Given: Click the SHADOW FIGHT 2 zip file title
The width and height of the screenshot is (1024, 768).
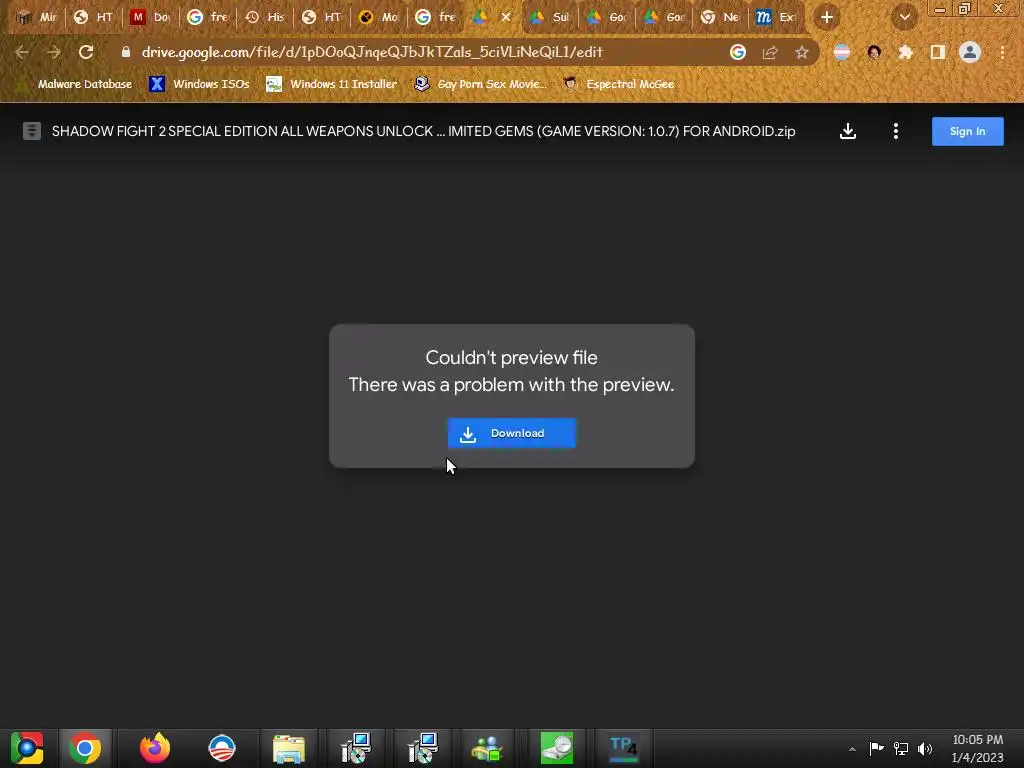Looking at the screenshot, I should 423,131.
